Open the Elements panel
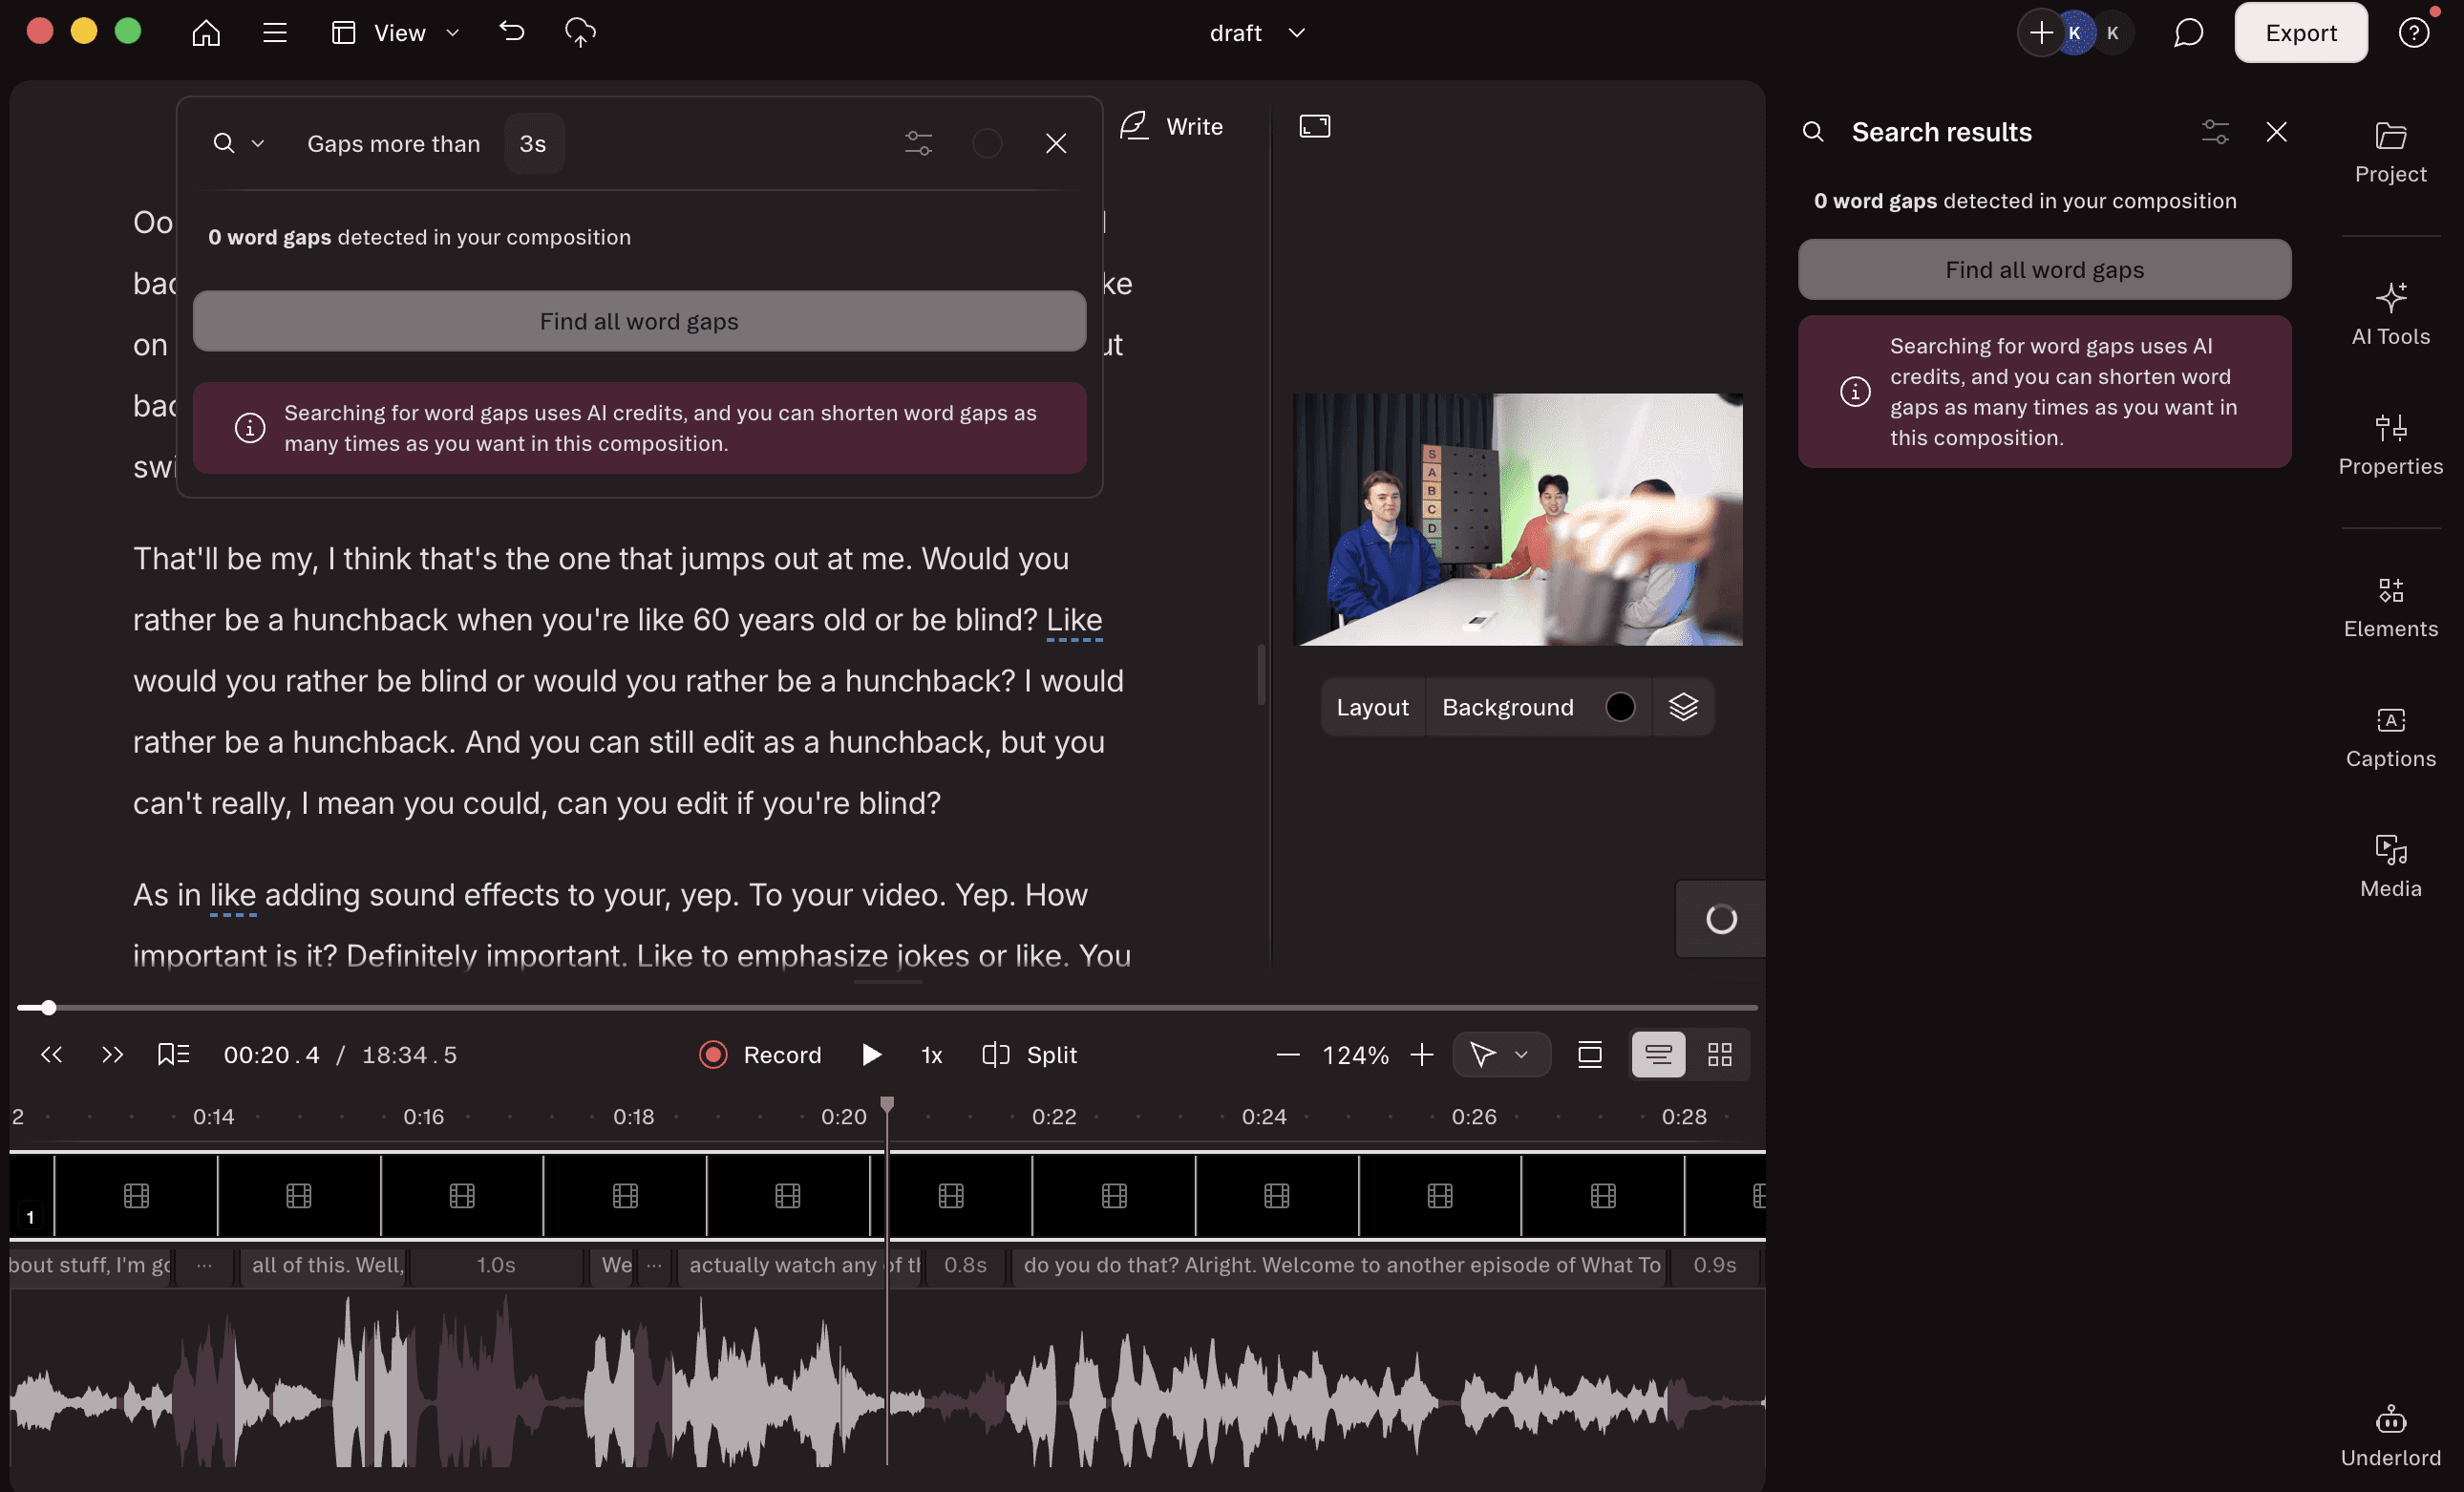Image resolution: width=2464 pixels, height=1492 pixels. pyautogui.click(x=2390, y=606)
